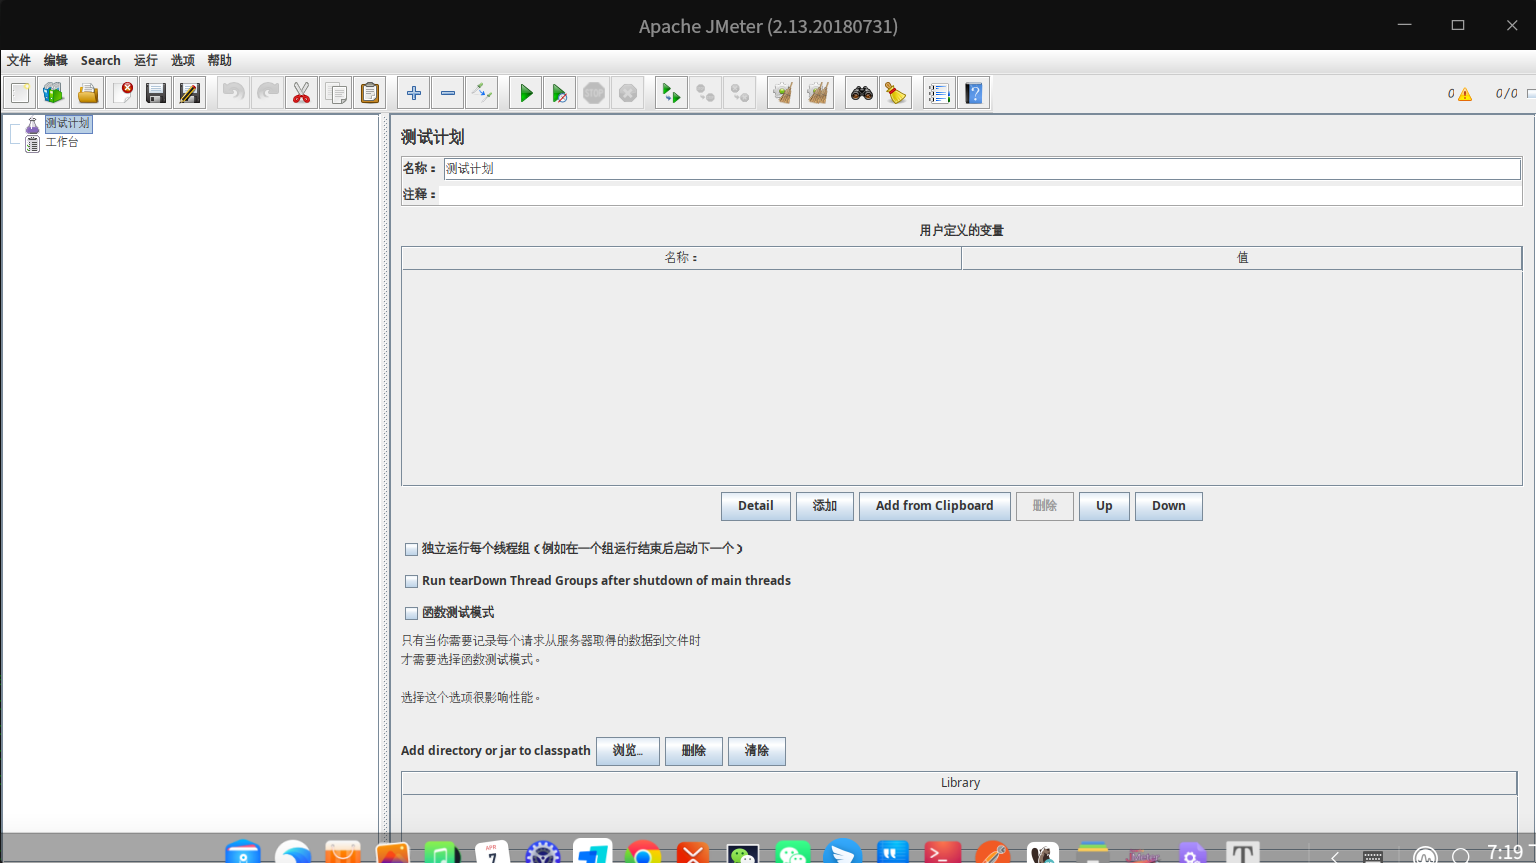The height and width of the screenshot is (863, 1536).
Task: Click the 添加 button under variables table
Action: 825,506
